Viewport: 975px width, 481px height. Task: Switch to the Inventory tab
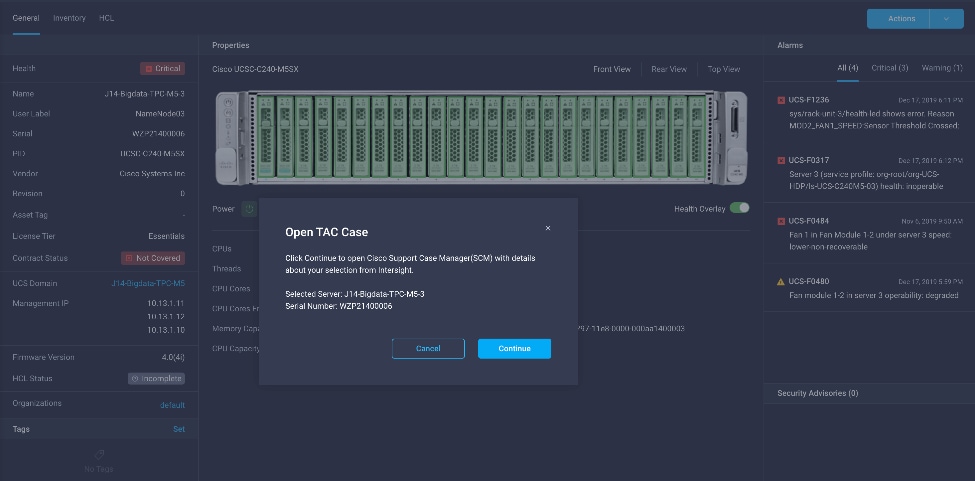click(69, 18)
